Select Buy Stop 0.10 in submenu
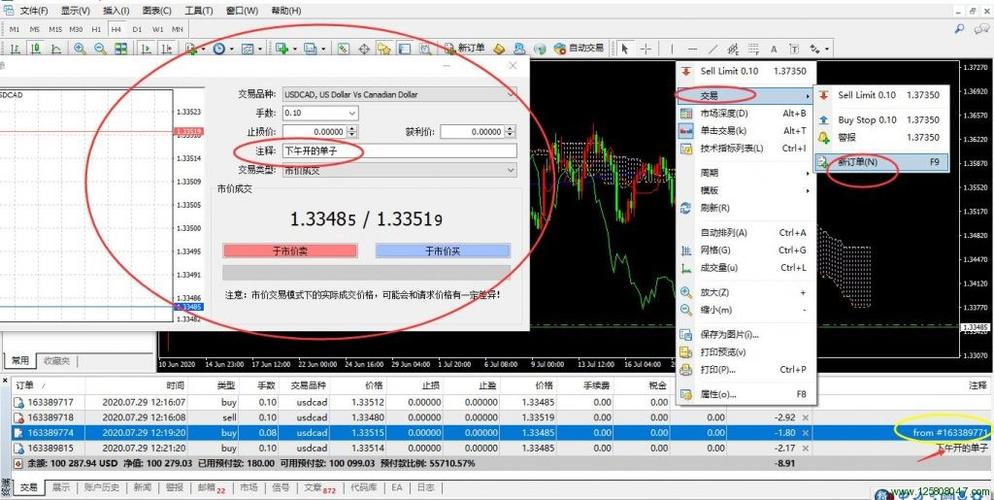Viewport: 994px width, 500px height. click(881, 120)
